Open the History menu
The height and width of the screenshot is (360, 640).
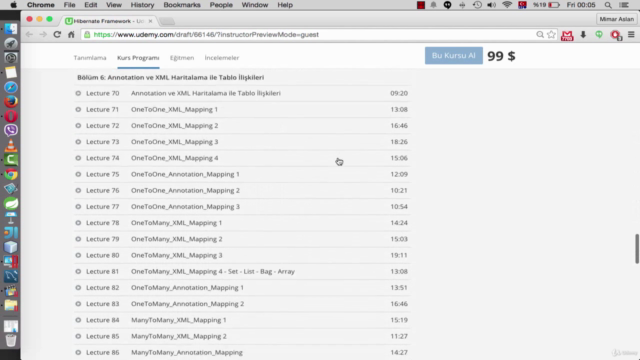[x=142, y=5]
